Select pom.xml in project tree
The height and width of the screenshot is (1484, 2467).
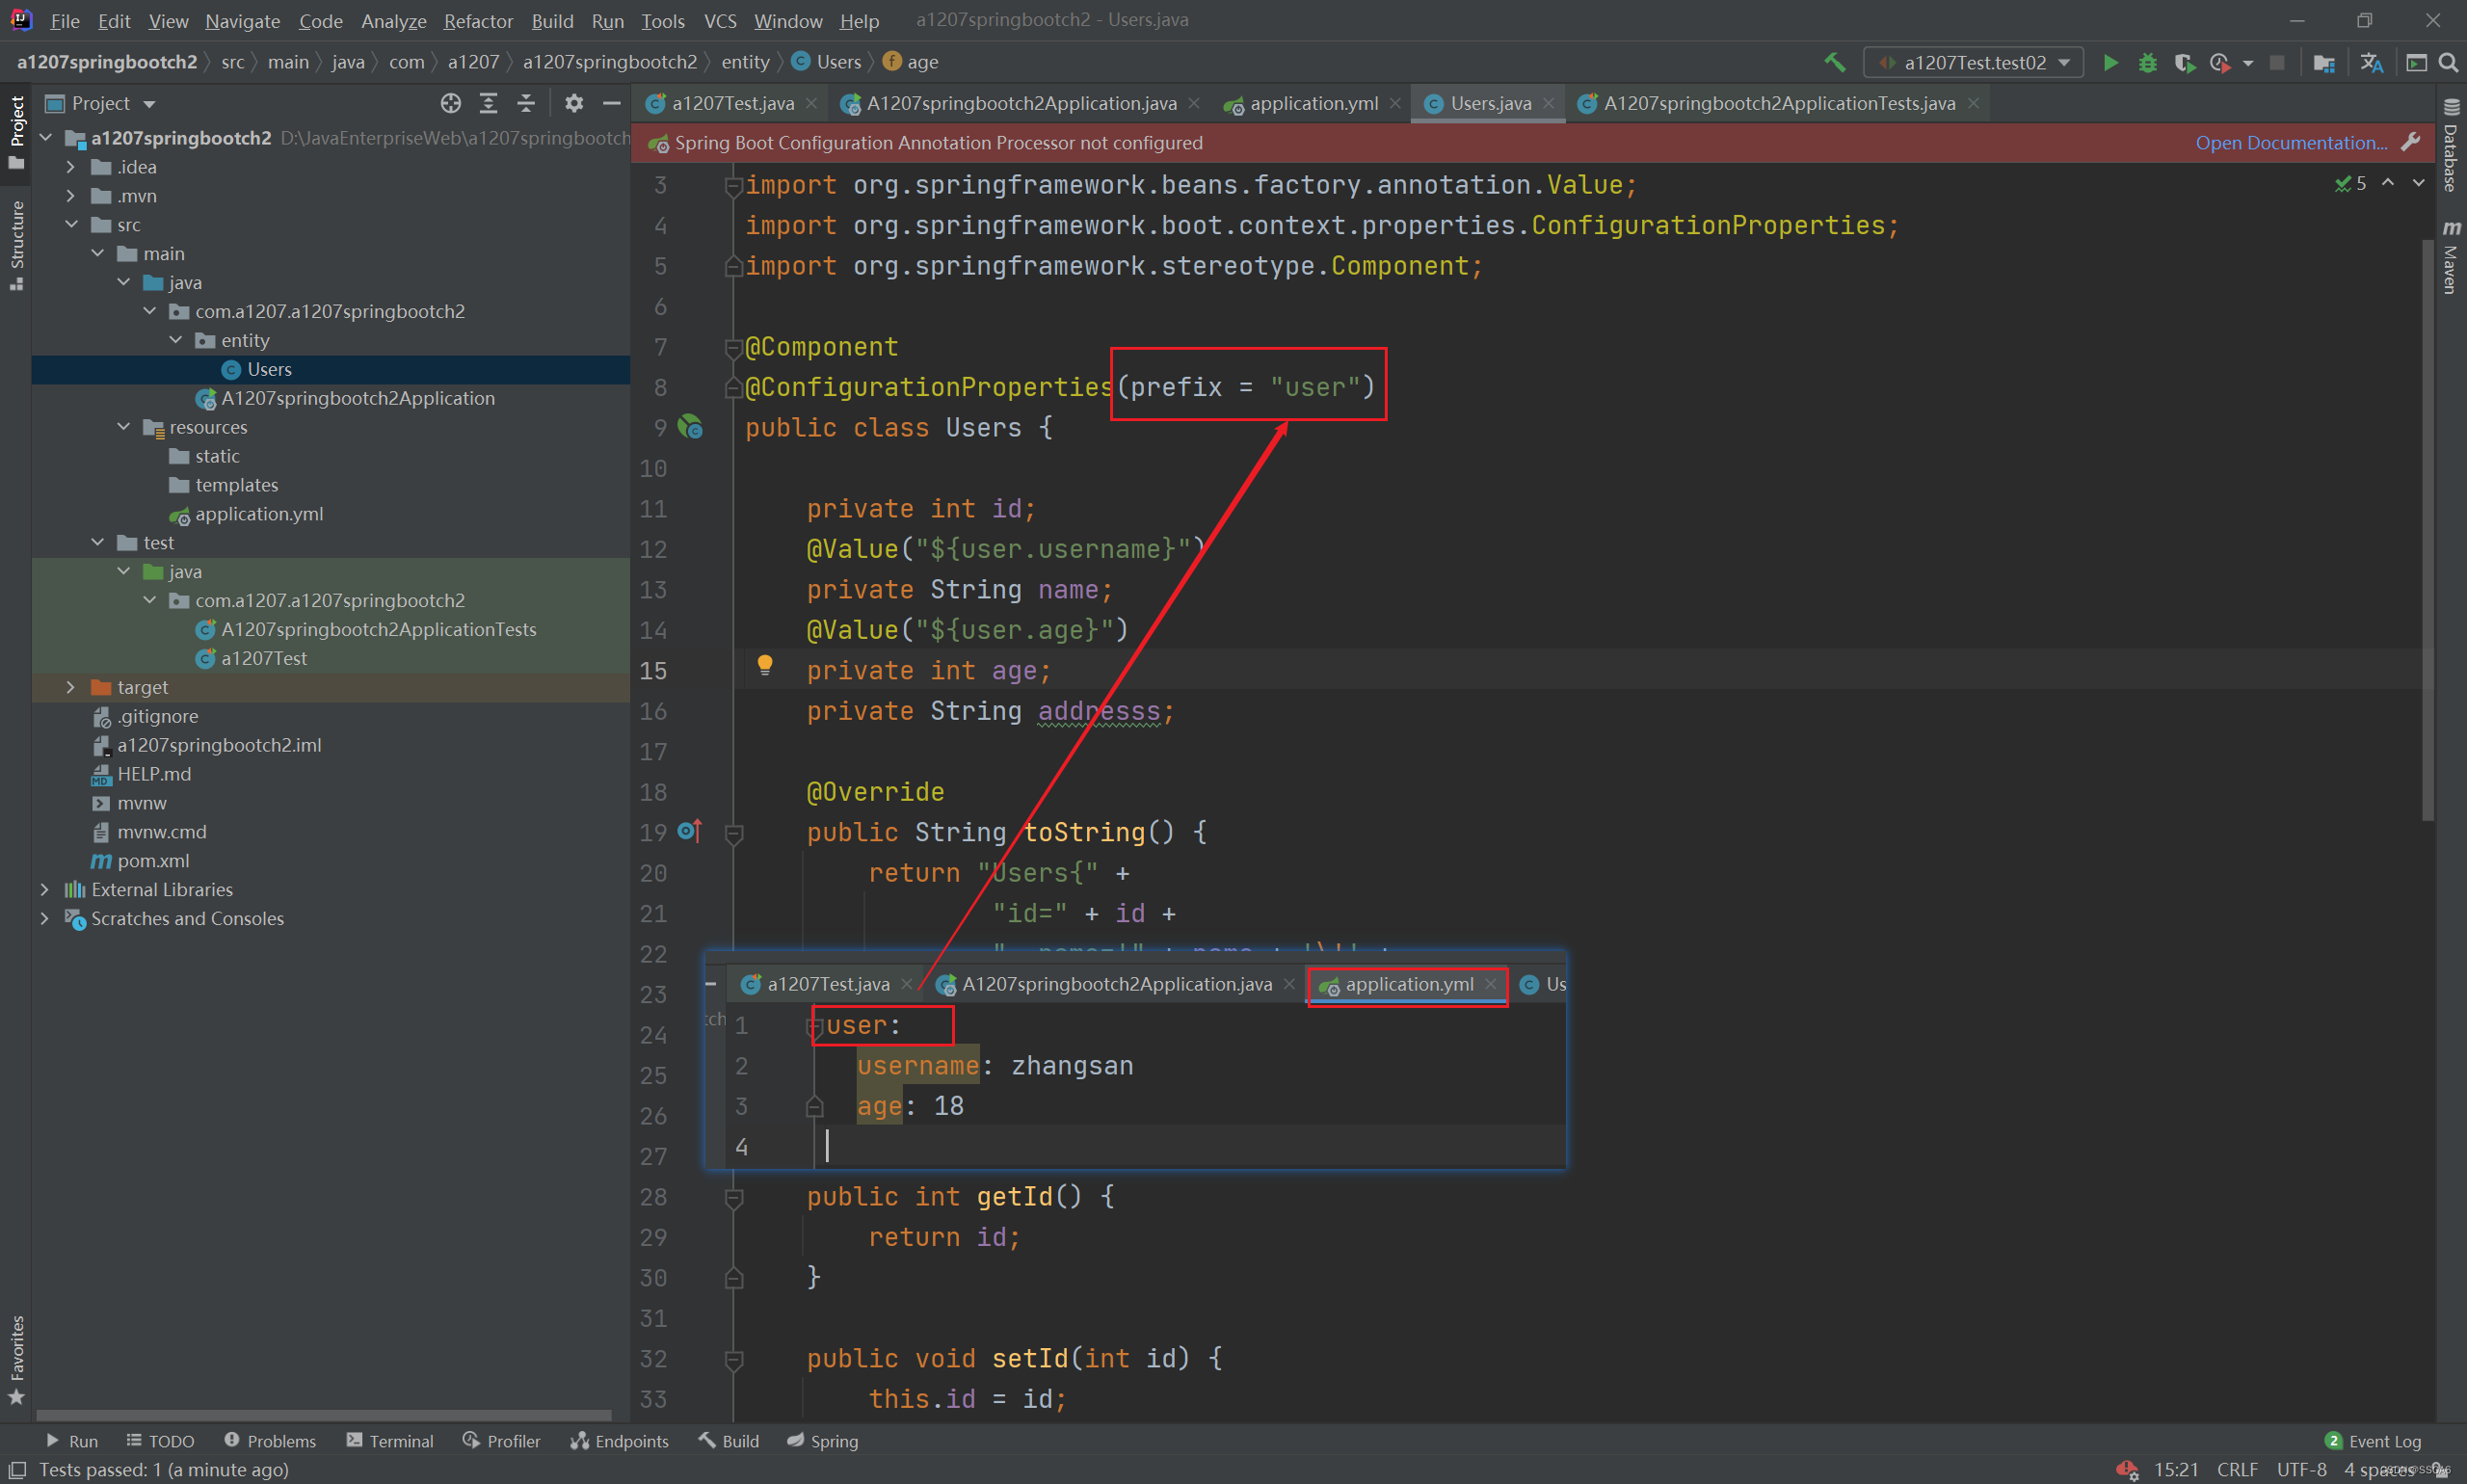point(153,860)
